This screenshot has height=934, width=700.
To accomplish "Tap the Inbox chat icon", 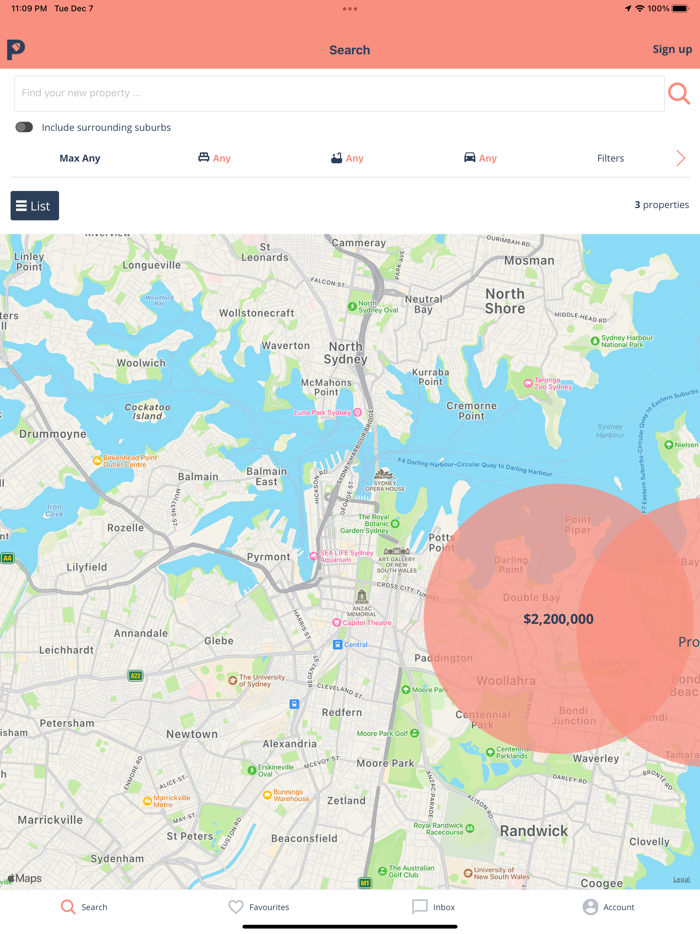I will 420,907.
